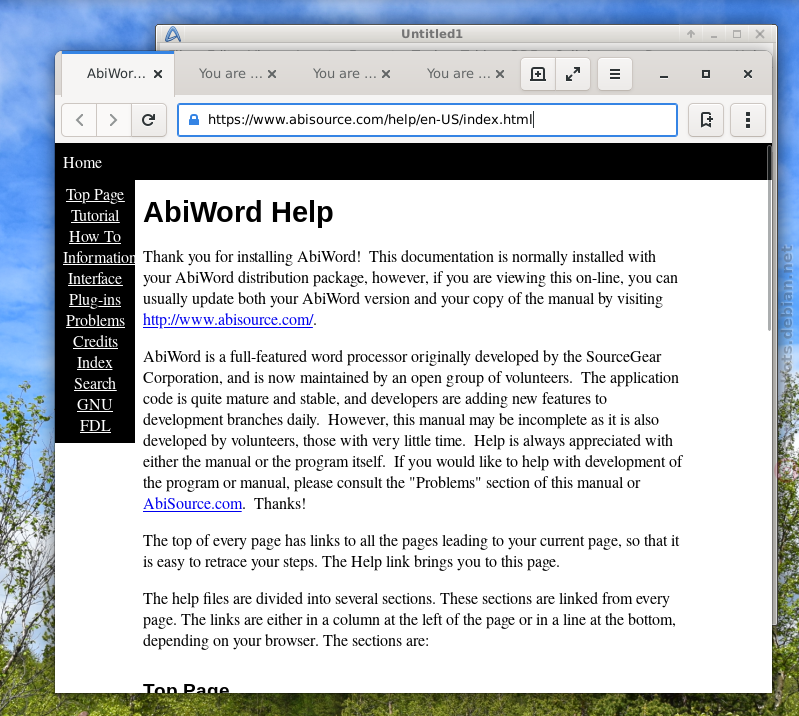Open the Index sidebar link
799x716 pixels.
click(95, 362)
